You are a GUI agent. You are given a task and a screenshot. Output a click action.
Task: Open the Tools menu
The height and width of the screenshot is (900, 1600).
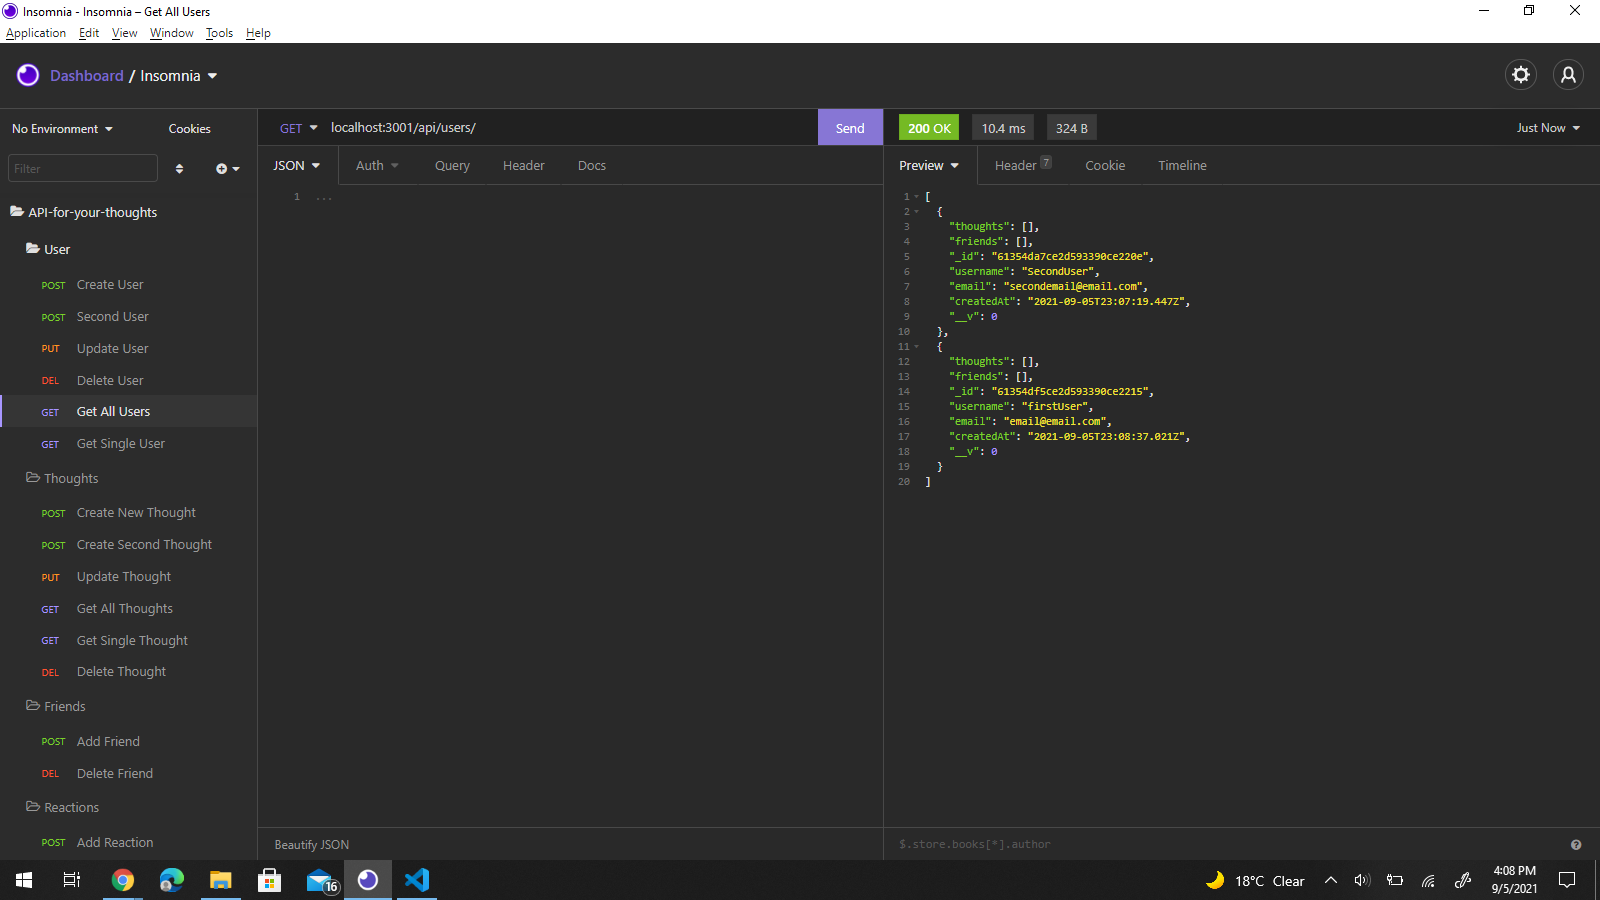tap(219, 32)
